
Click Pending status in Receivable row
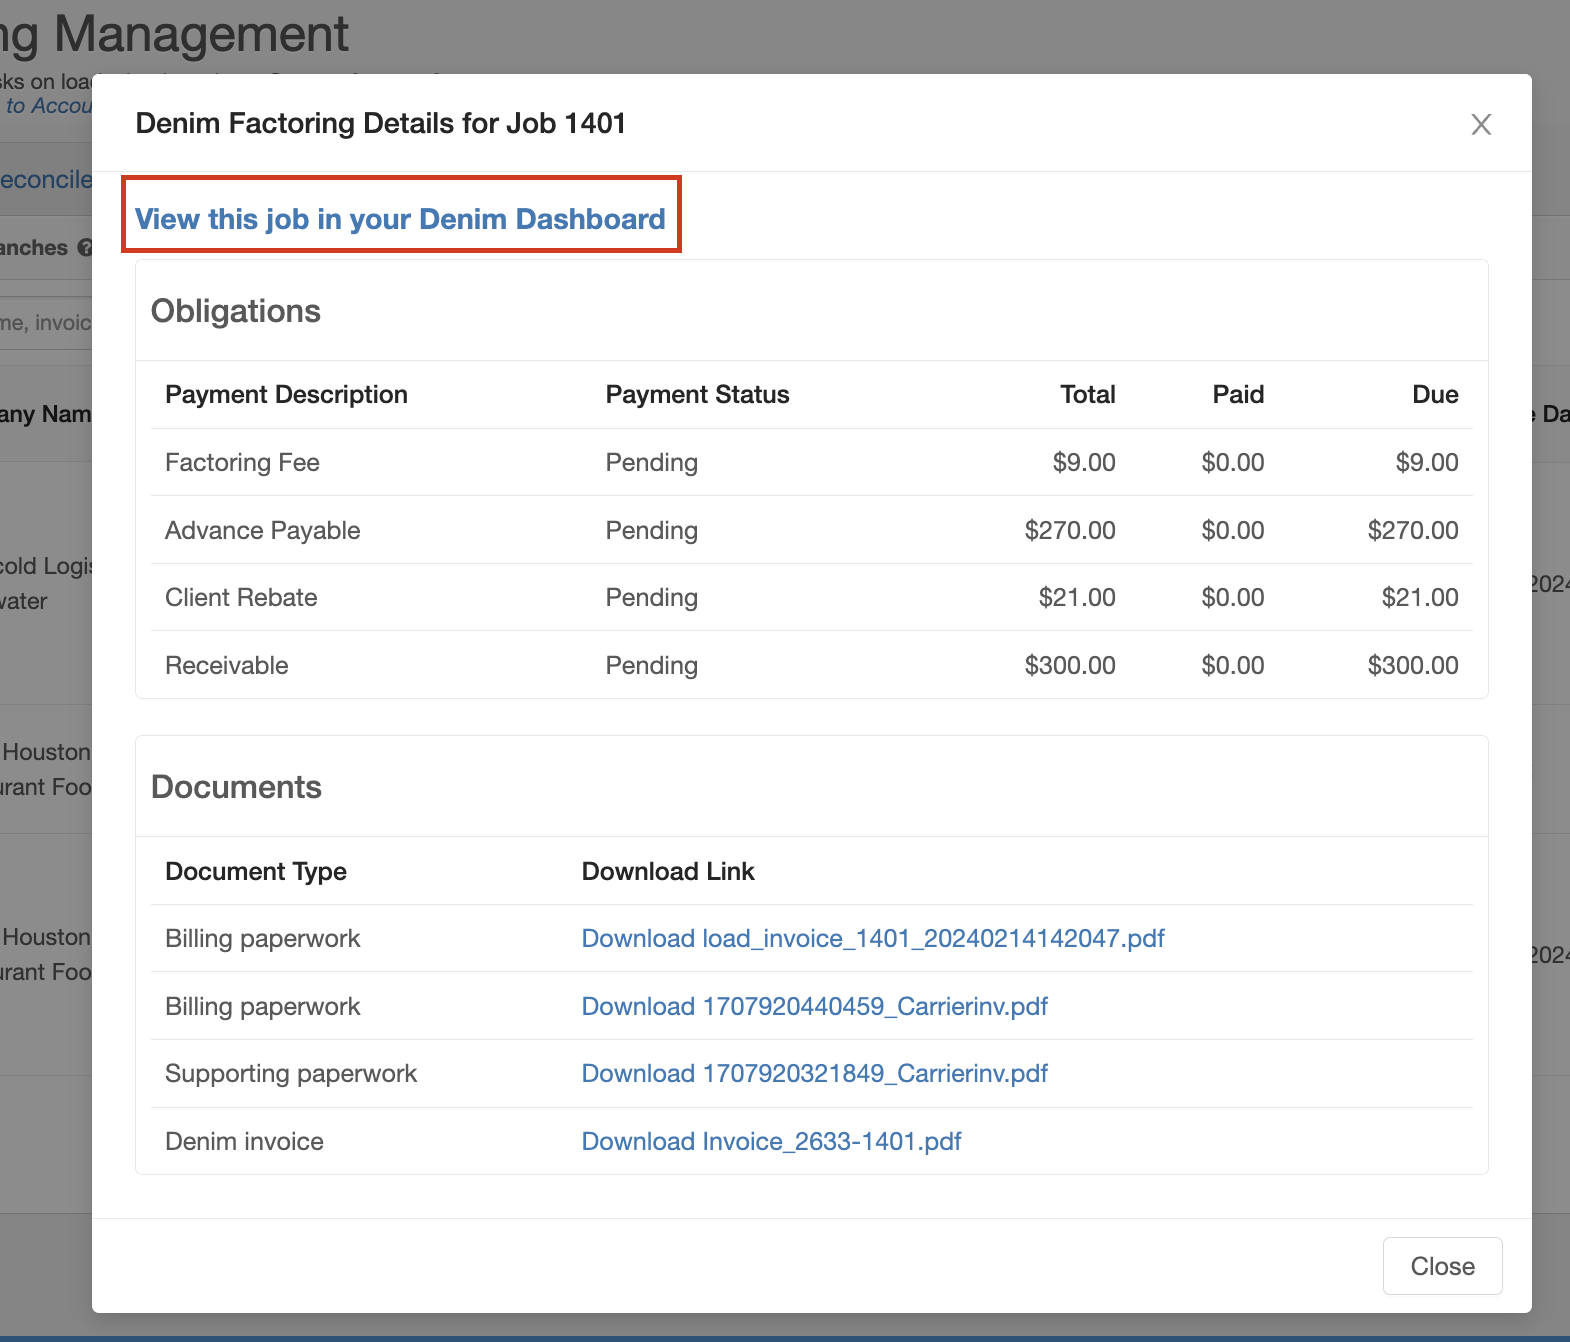pyautogui.click(x=652, y=665)
